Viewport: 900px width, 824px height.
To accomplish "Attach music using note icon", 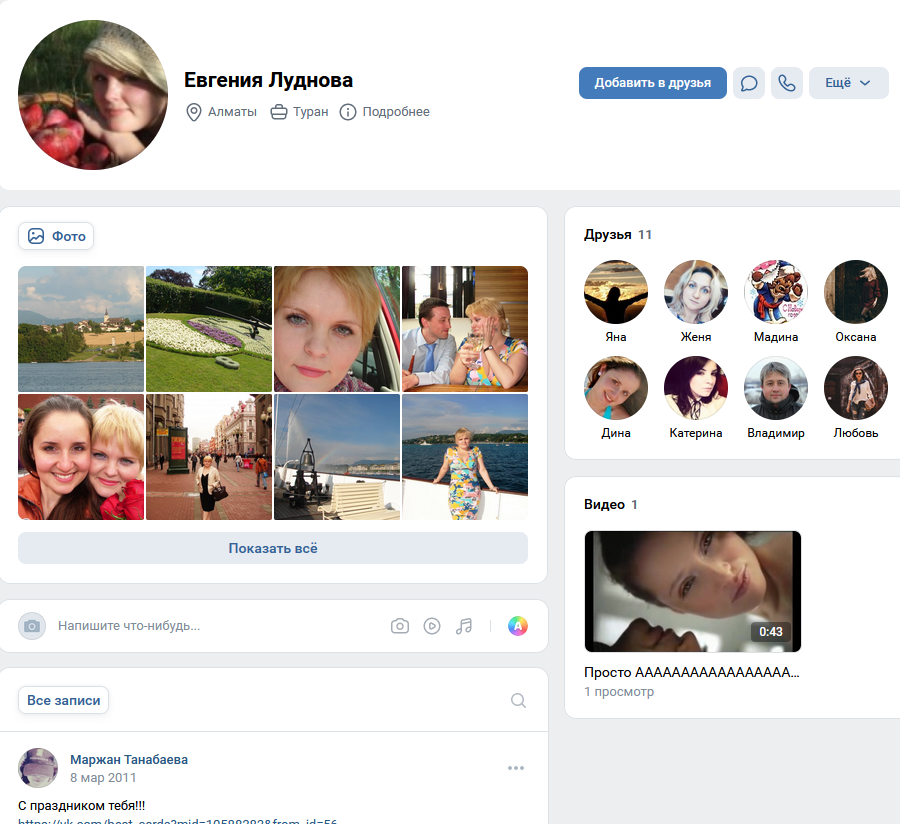I will point(464,626).
